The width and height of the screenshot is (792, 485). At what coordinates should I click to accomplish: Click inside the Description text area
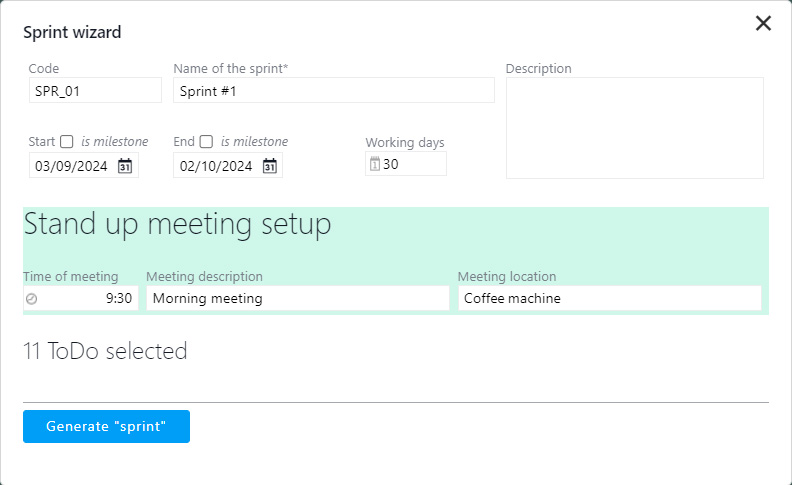[634, 128]
